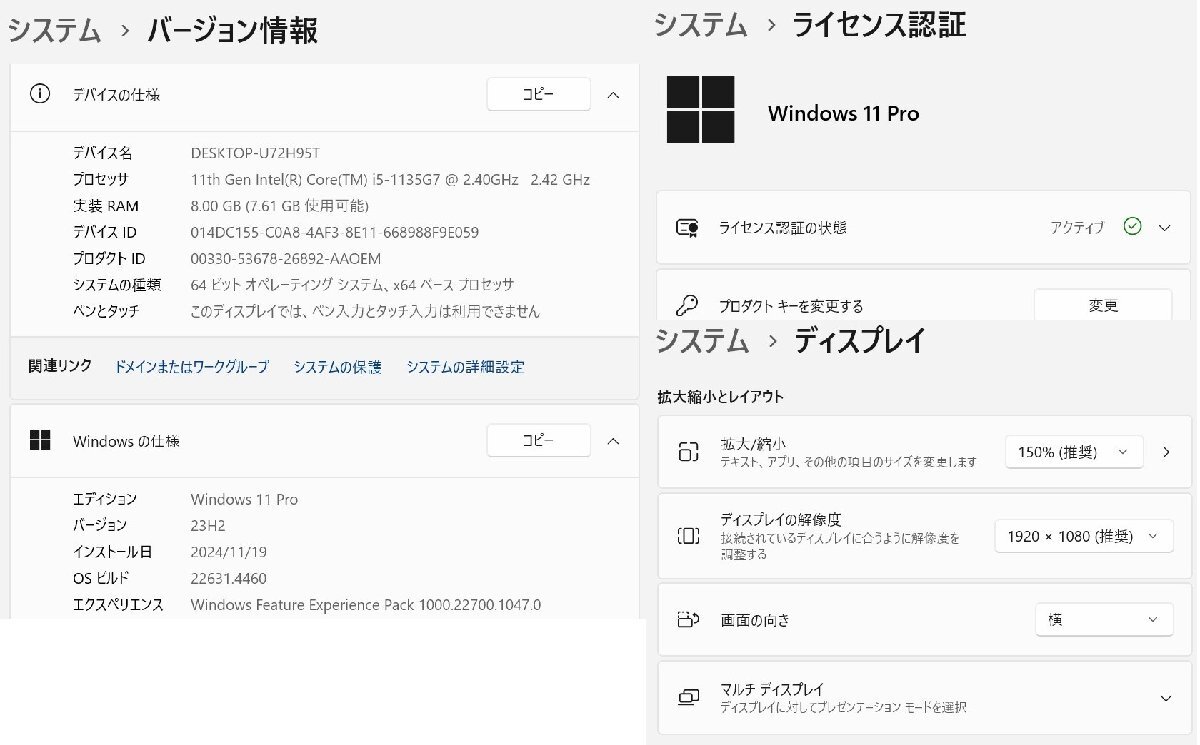Select OS build 22631.4460
The height and width of the screenshot is (745, 1200).
(x=229, y=578)
